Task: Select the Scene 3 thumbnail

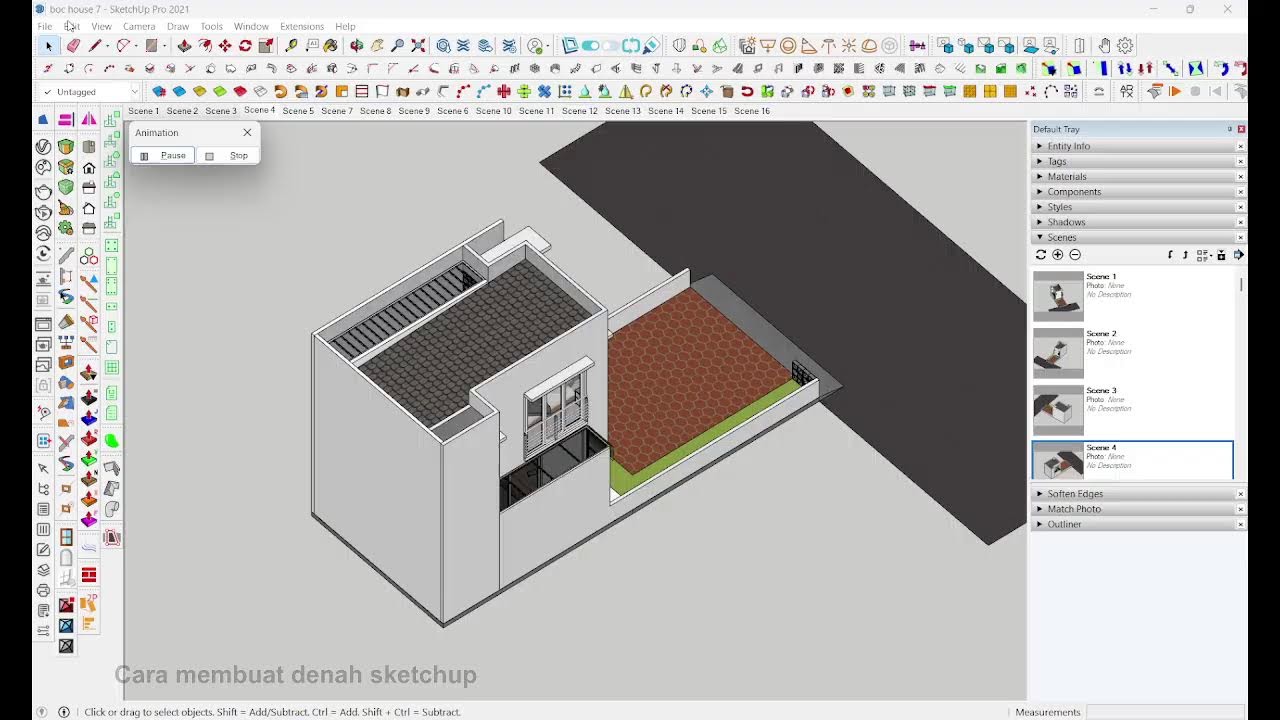Action: pos(1058,410)
